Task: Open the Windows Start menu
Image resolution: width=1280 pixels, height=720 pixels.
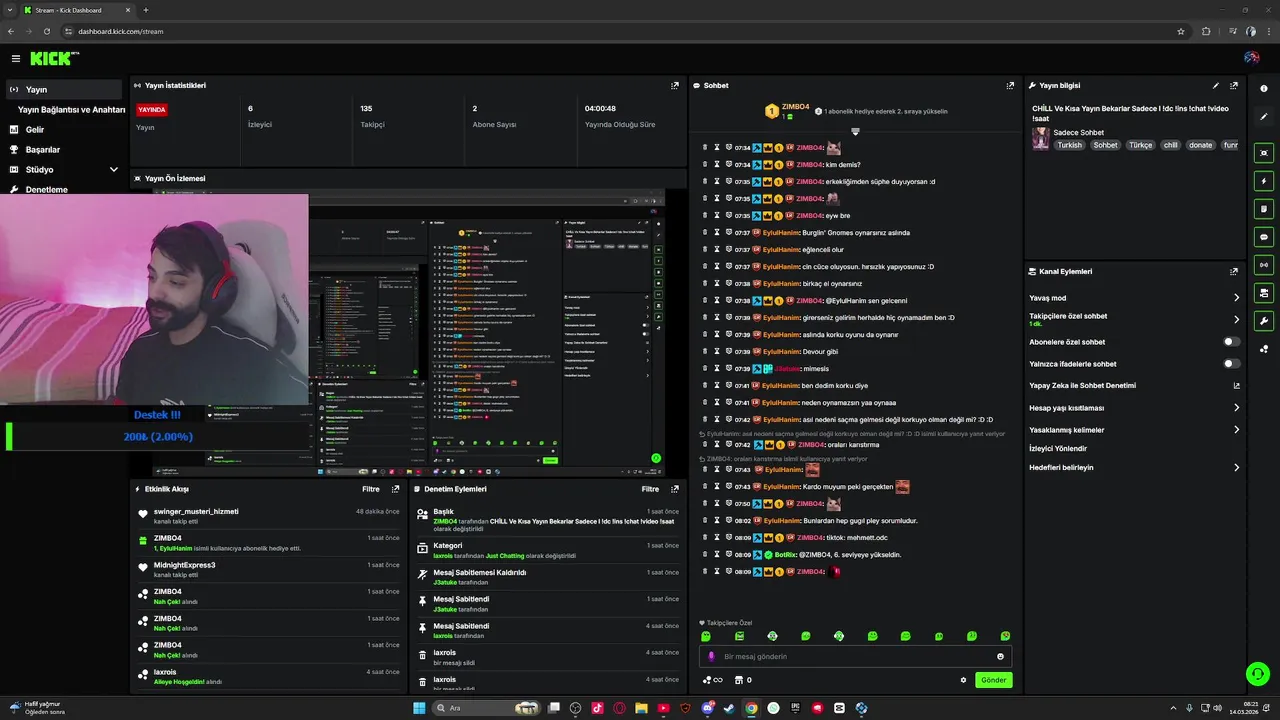Action: point(419,708)
